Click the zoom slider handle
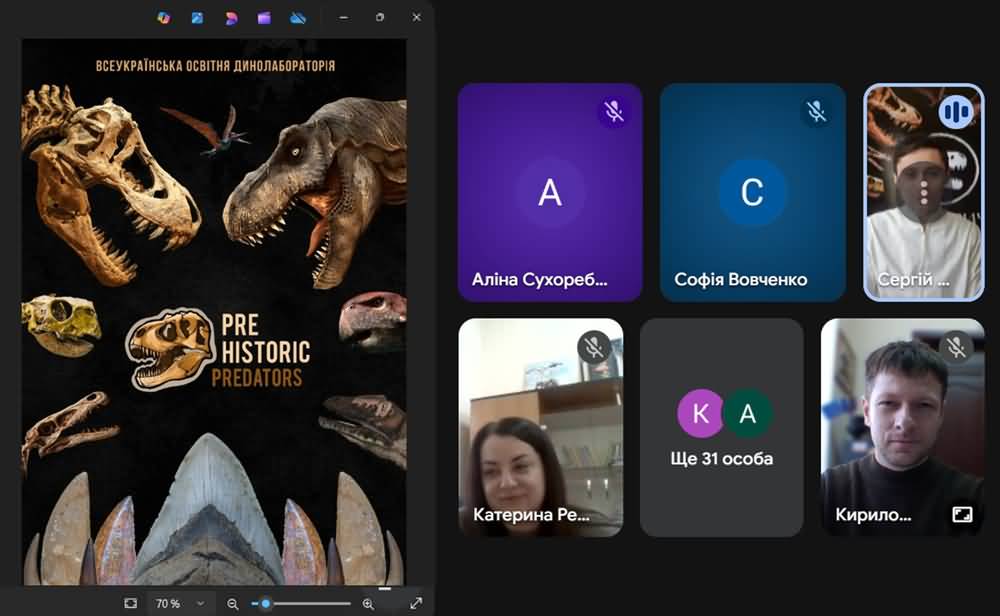The height and width of the screenshot is (616, 1000). click(x=265, y=603)
